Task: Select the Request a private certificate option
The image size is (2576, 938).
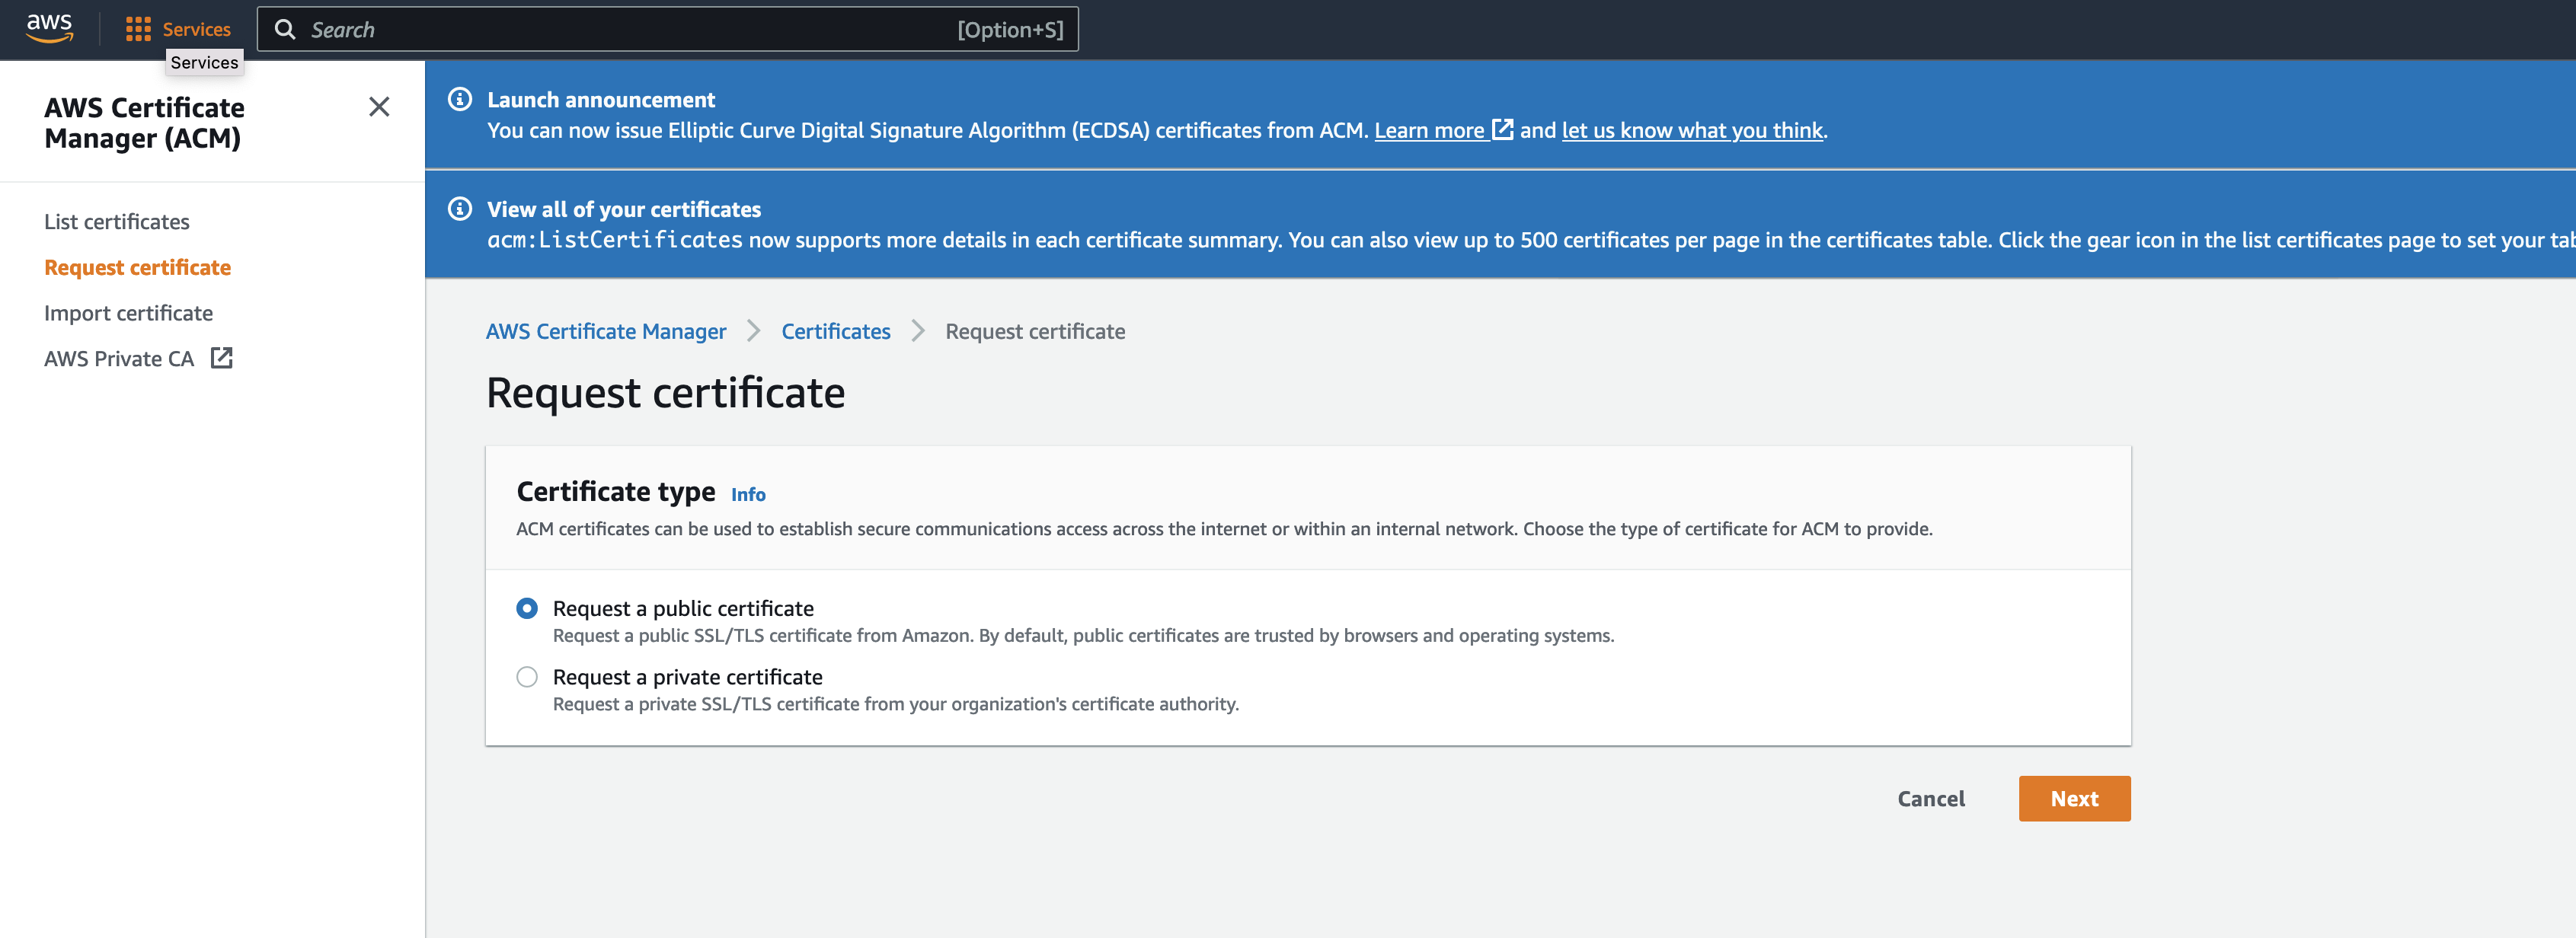Action: pyautogui.click(x=527, y=677)
